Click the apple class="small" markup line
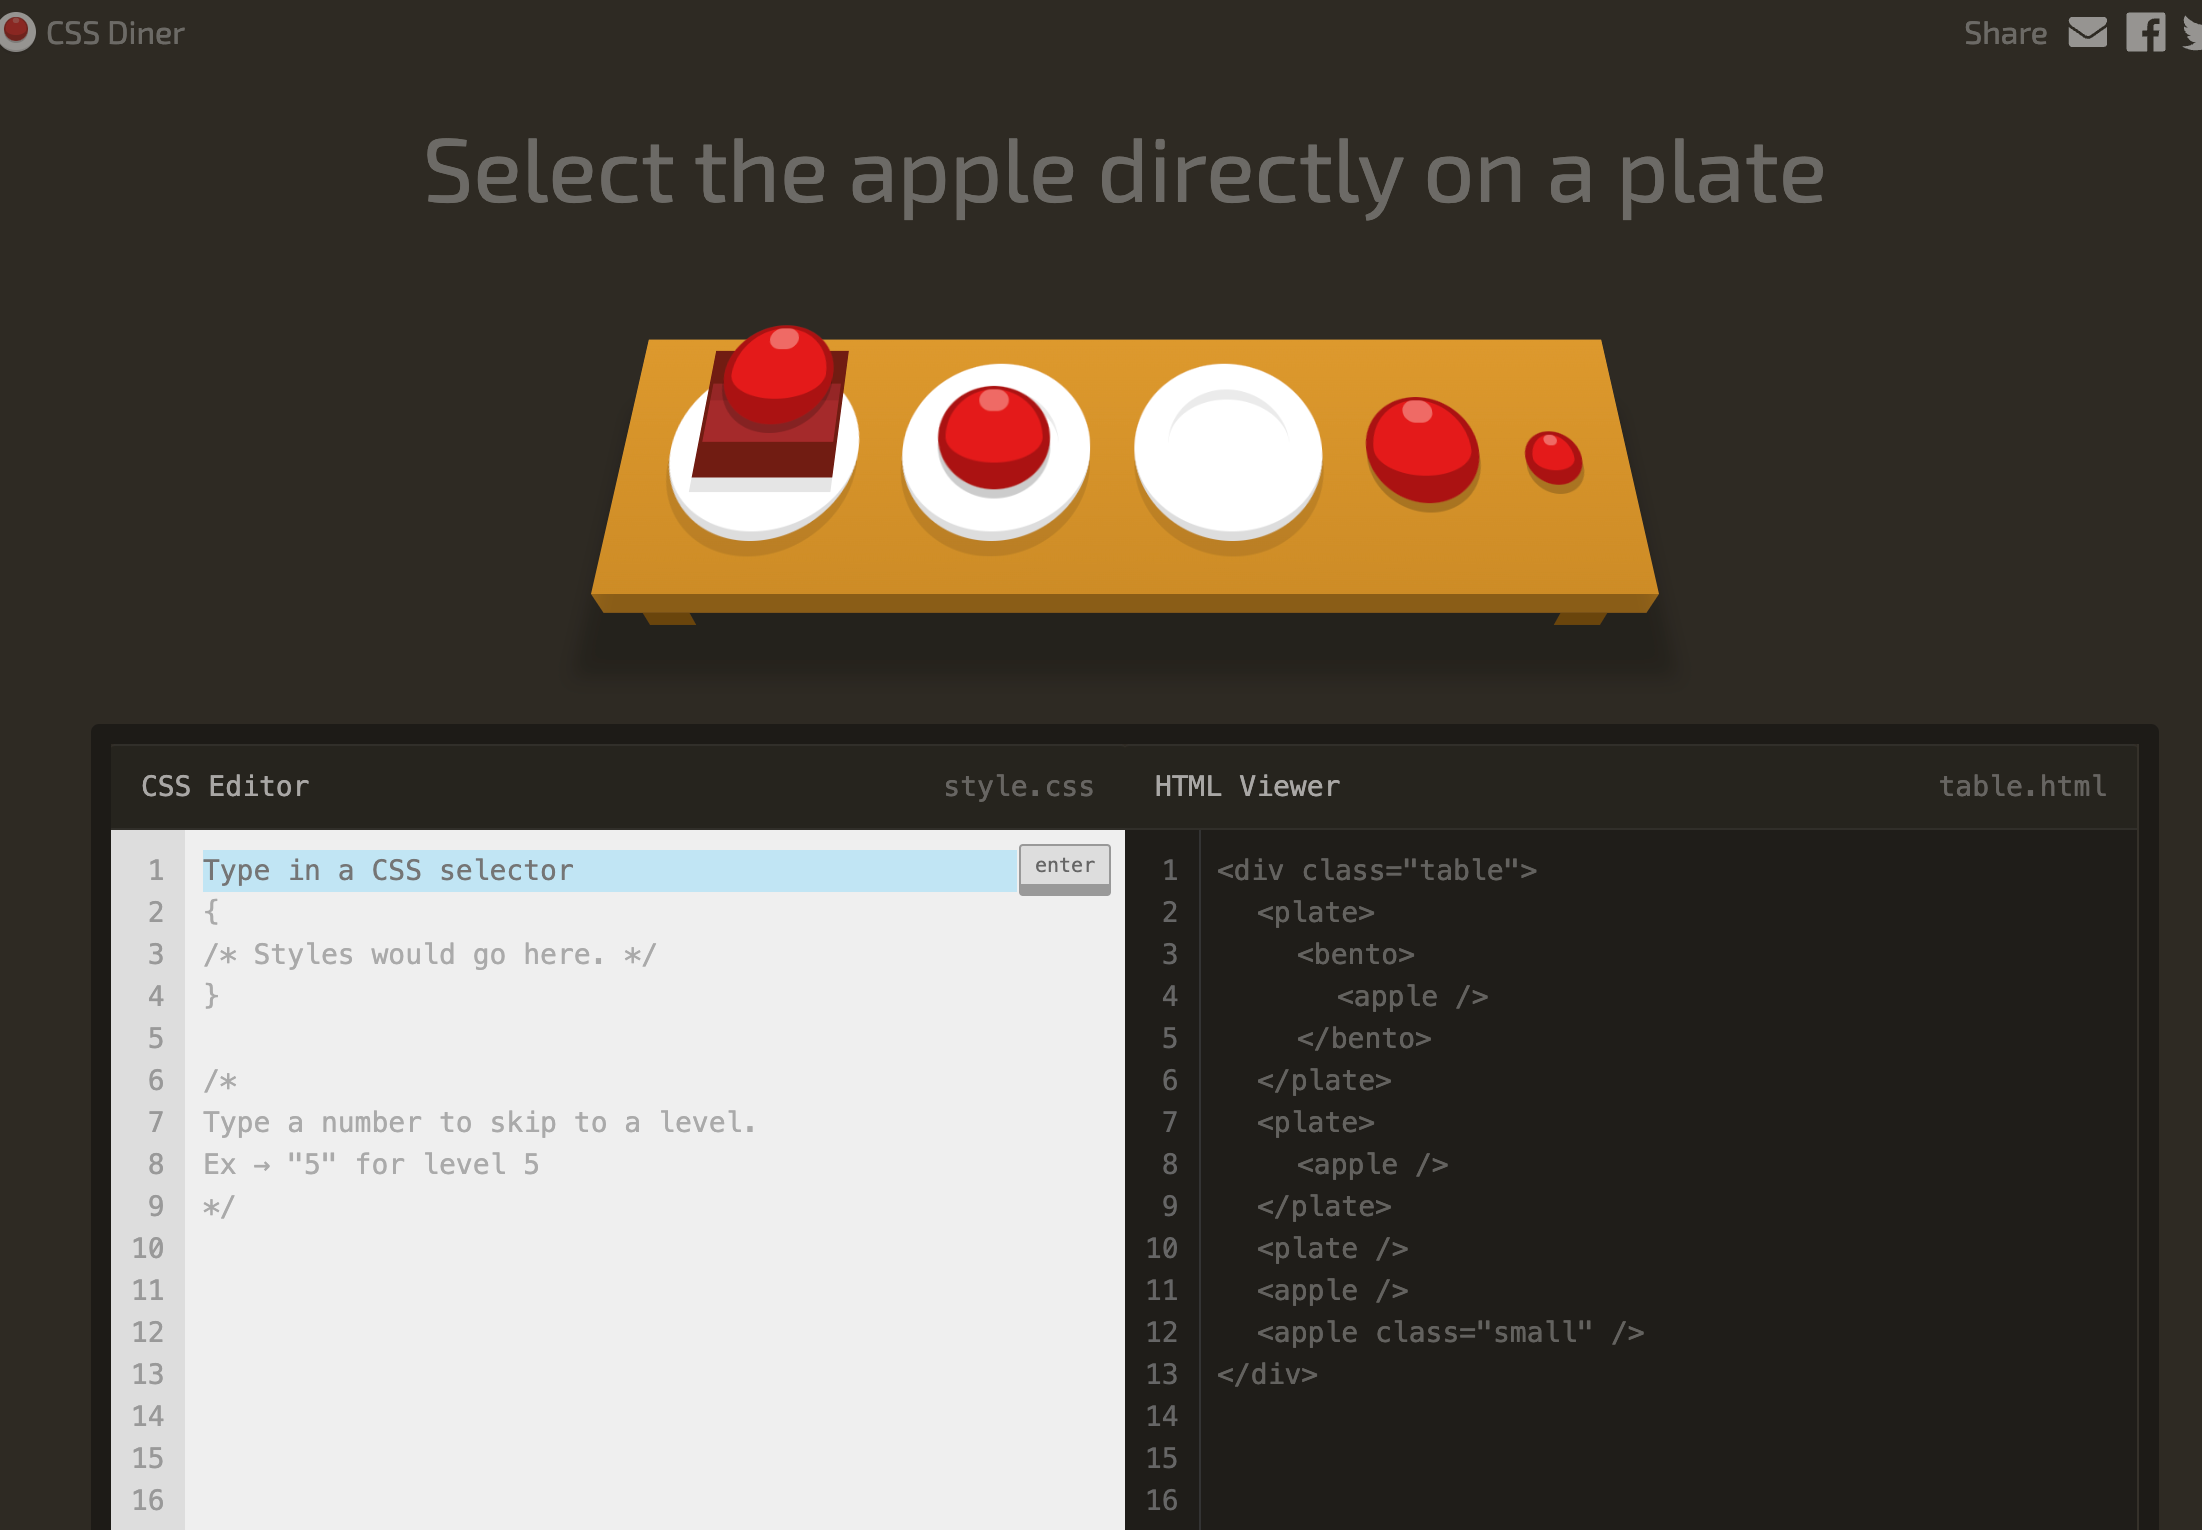Image resolution: width=2202 pixels, height=1530 pixels. (x=1450, y=1332)
